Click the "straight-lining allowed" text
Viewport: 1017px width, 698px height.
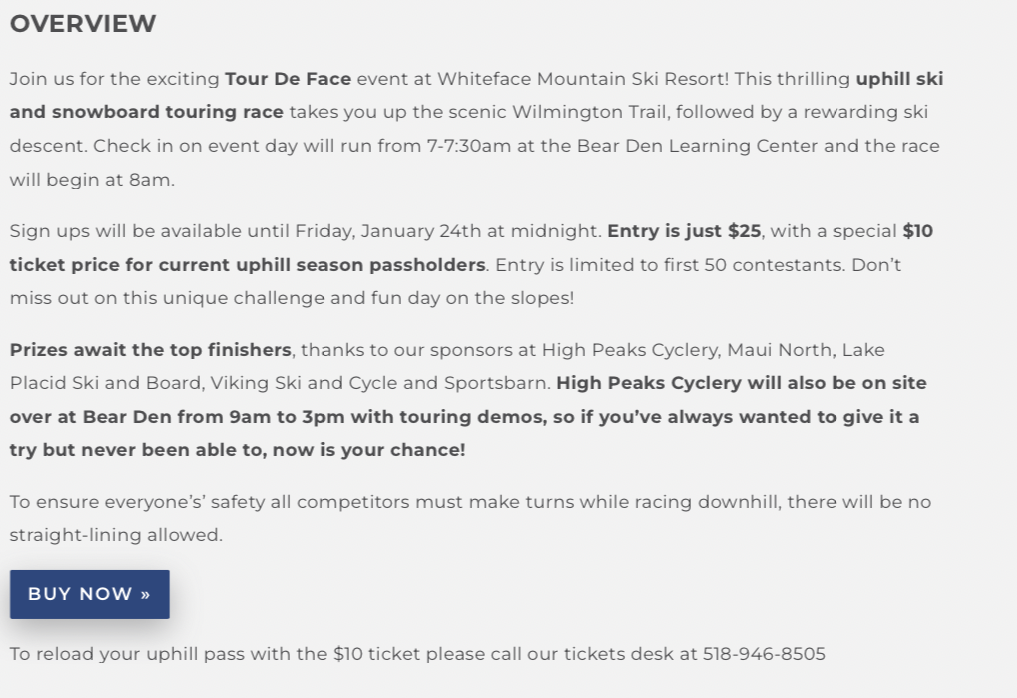pos(115,535)
